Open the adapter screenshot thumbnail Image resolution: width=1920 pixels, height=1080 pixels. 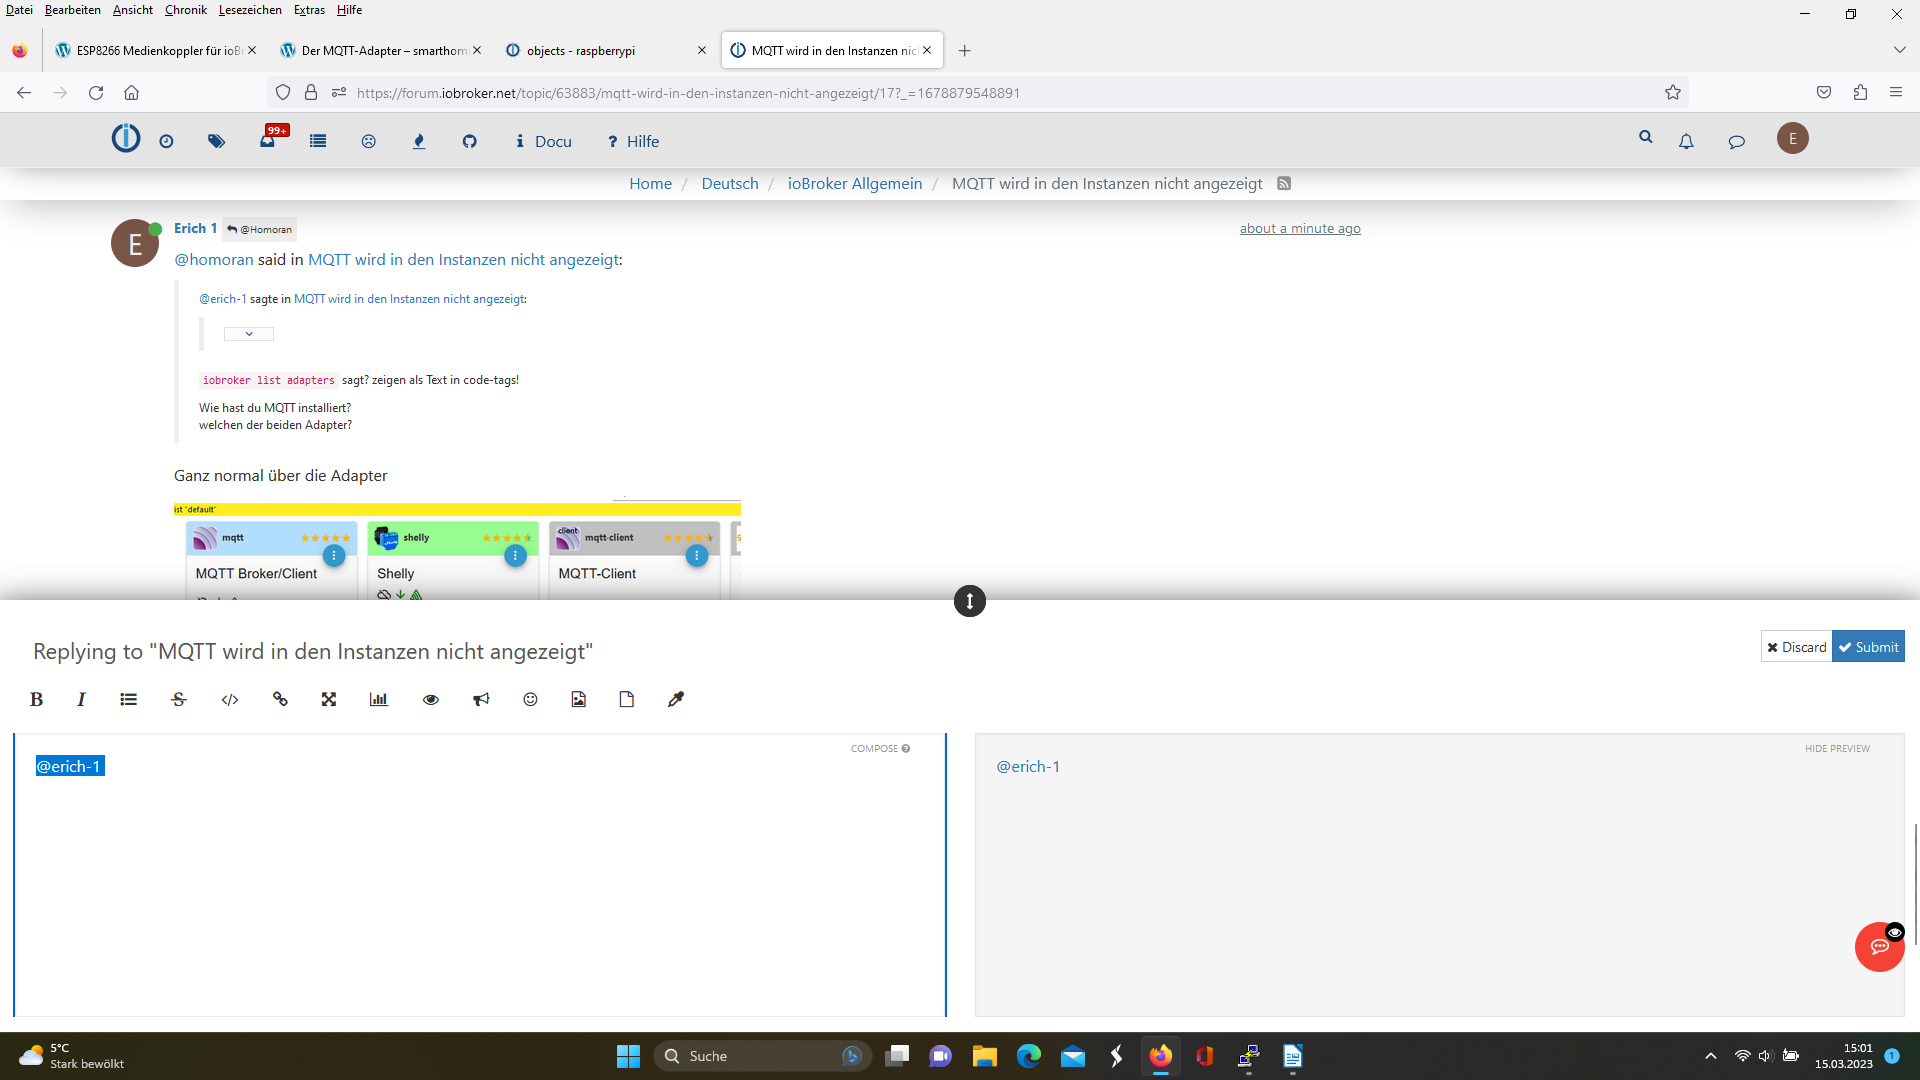[457, 550]
